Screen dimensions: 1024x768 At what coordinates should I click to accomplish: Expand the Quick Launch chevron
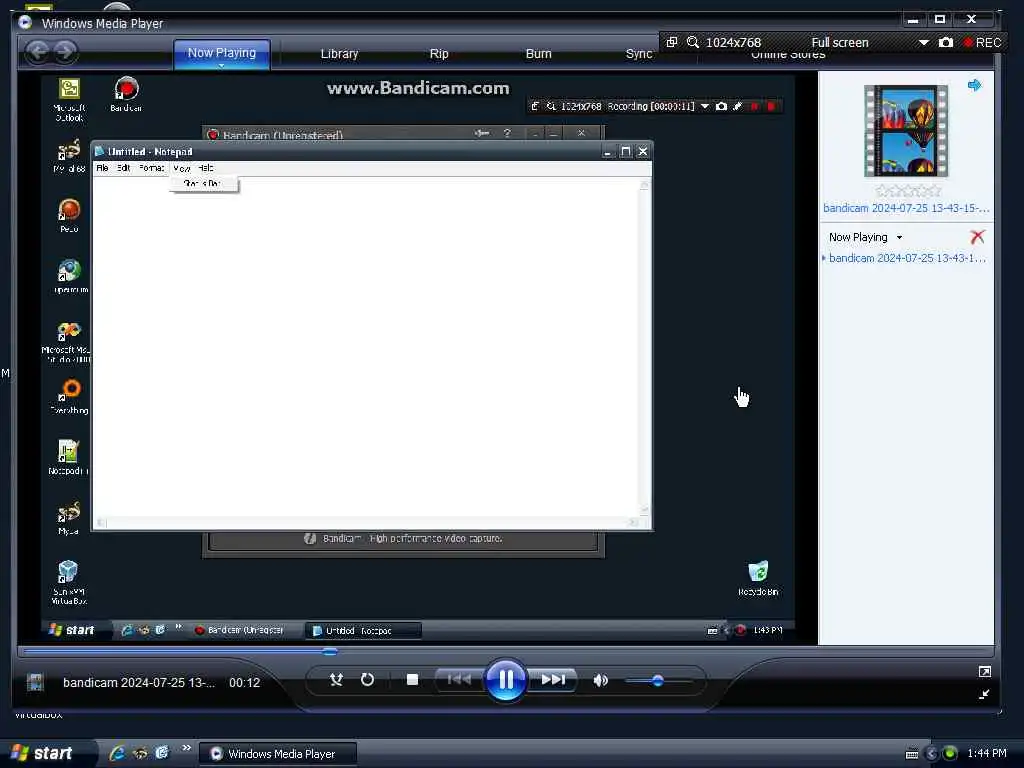pyautogui.click(x=187, y=748)
